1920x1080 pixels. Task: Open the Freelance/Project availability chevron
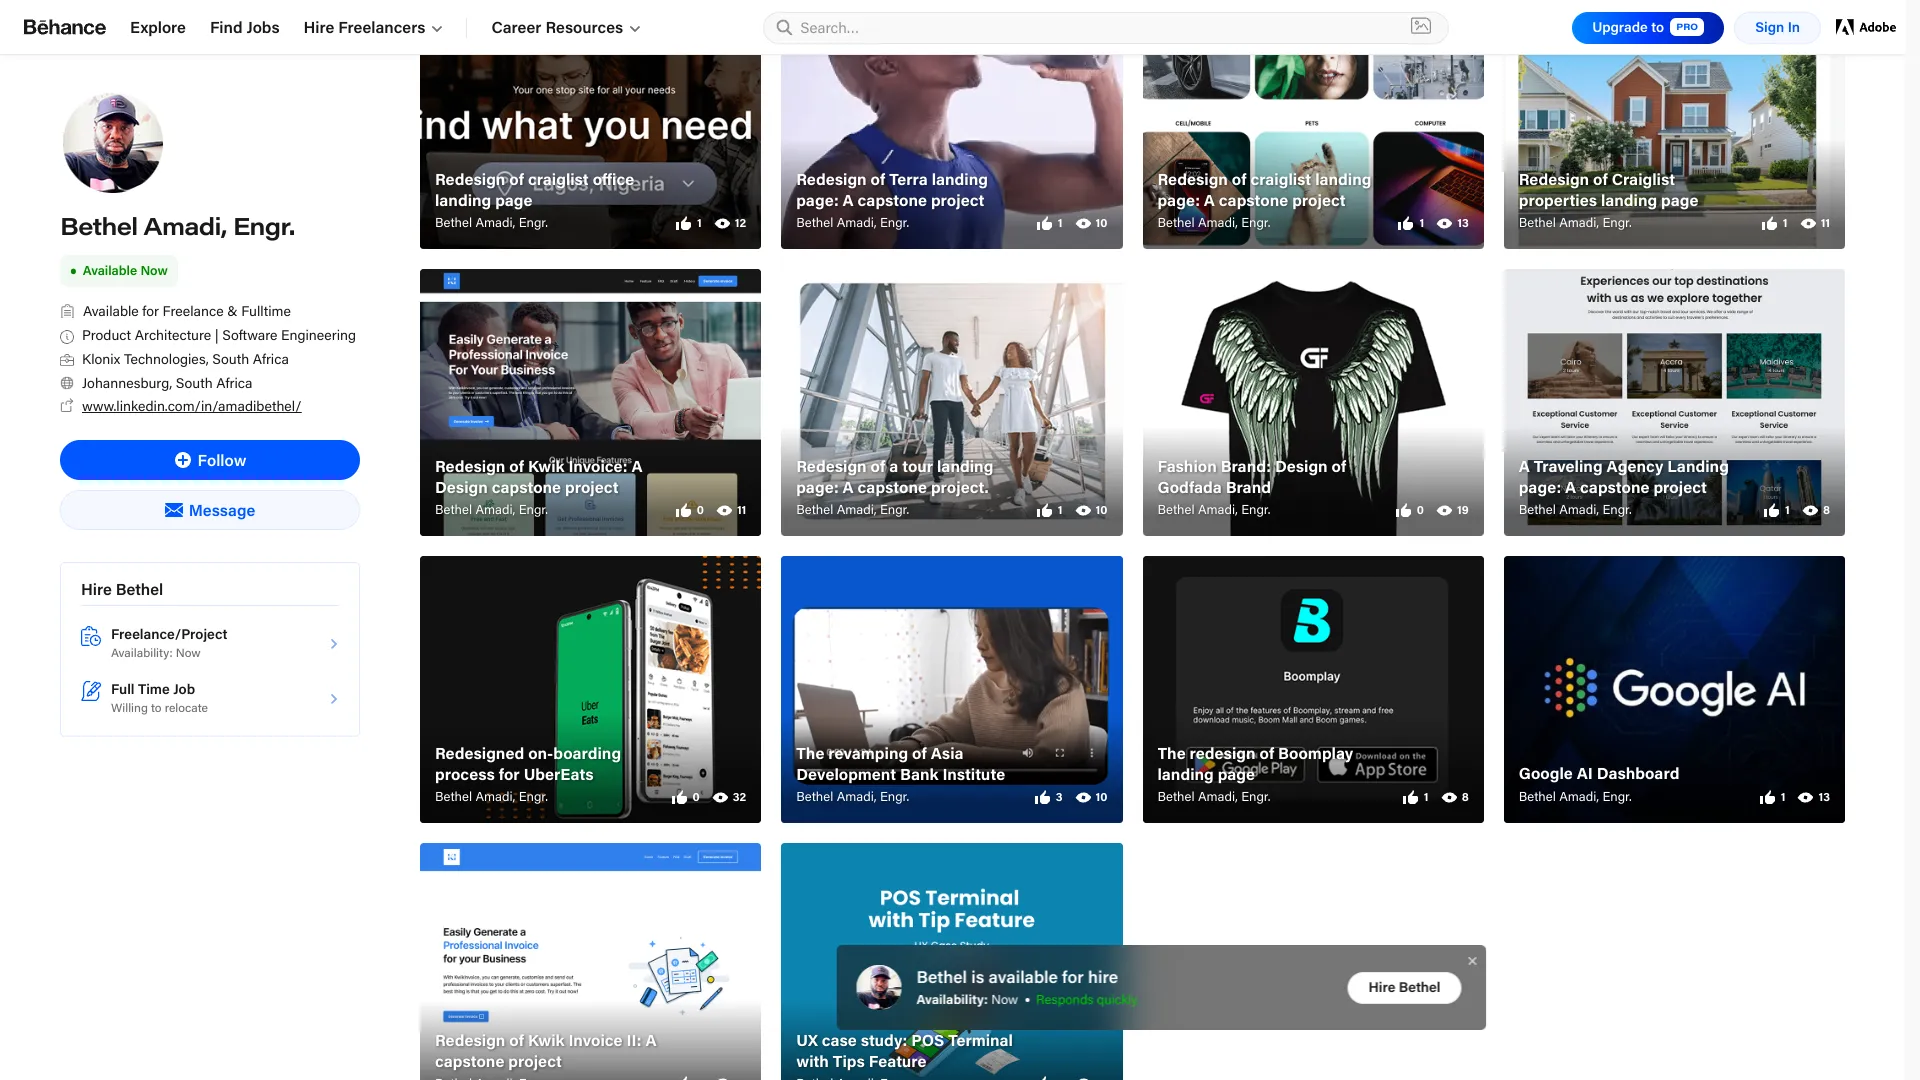click(x=334, y=644)
